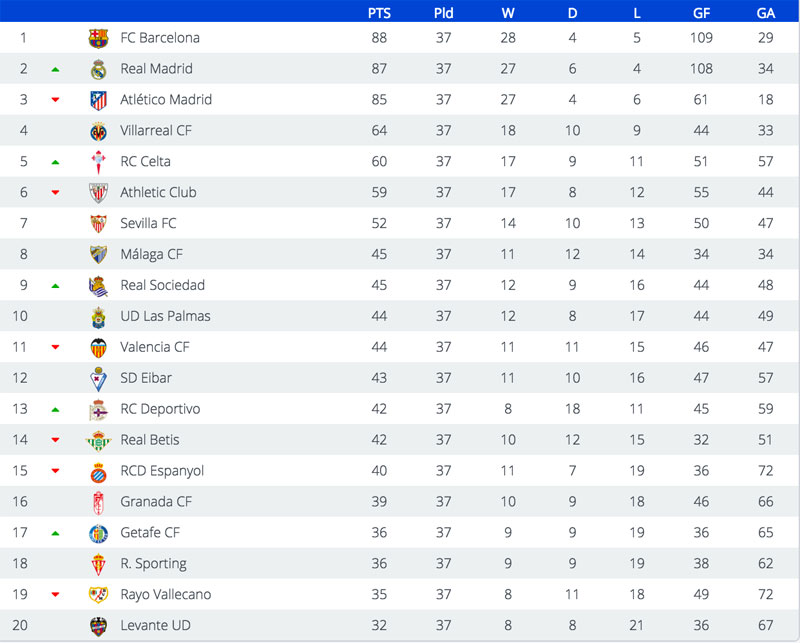Click the Real Betis green crest

pyautogui.click(x=98, y=440)
